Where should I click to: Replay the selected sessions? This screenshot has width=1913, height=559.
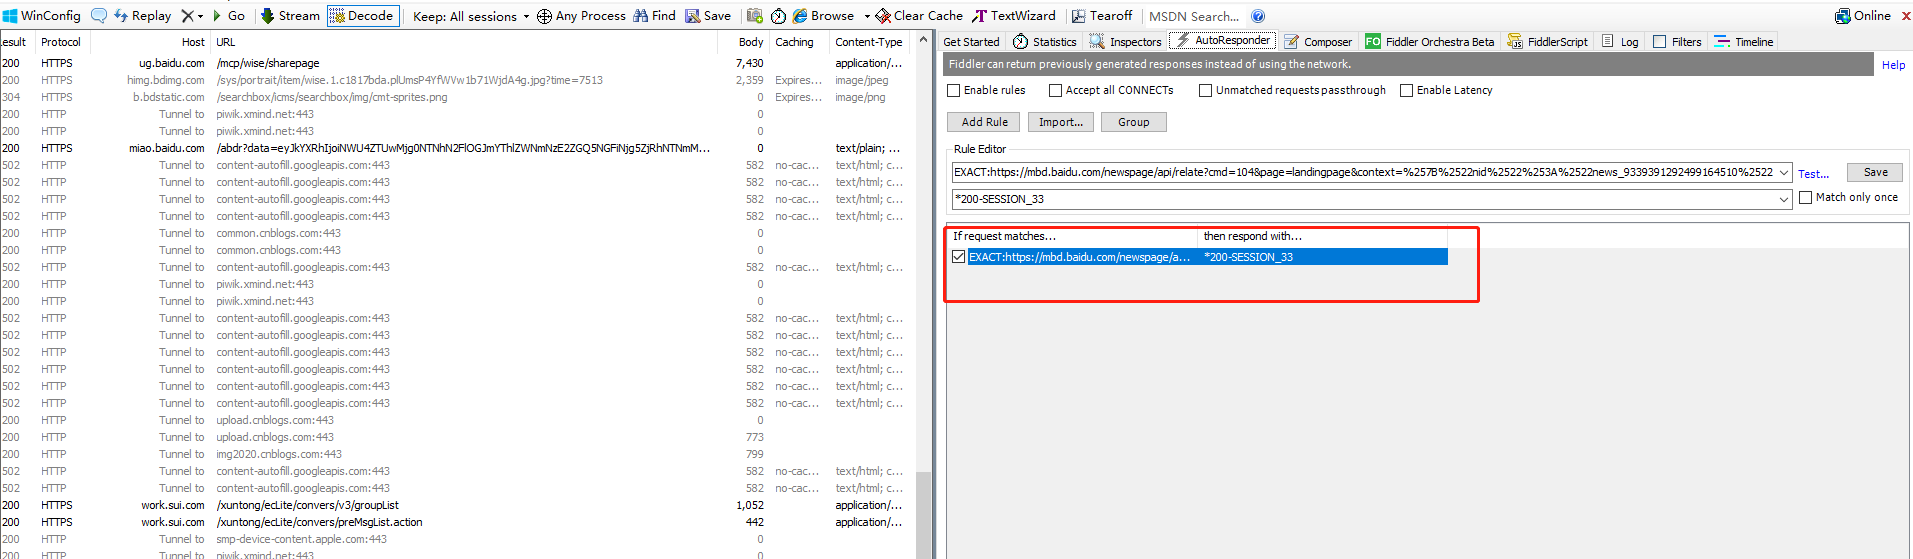[142, 16]
